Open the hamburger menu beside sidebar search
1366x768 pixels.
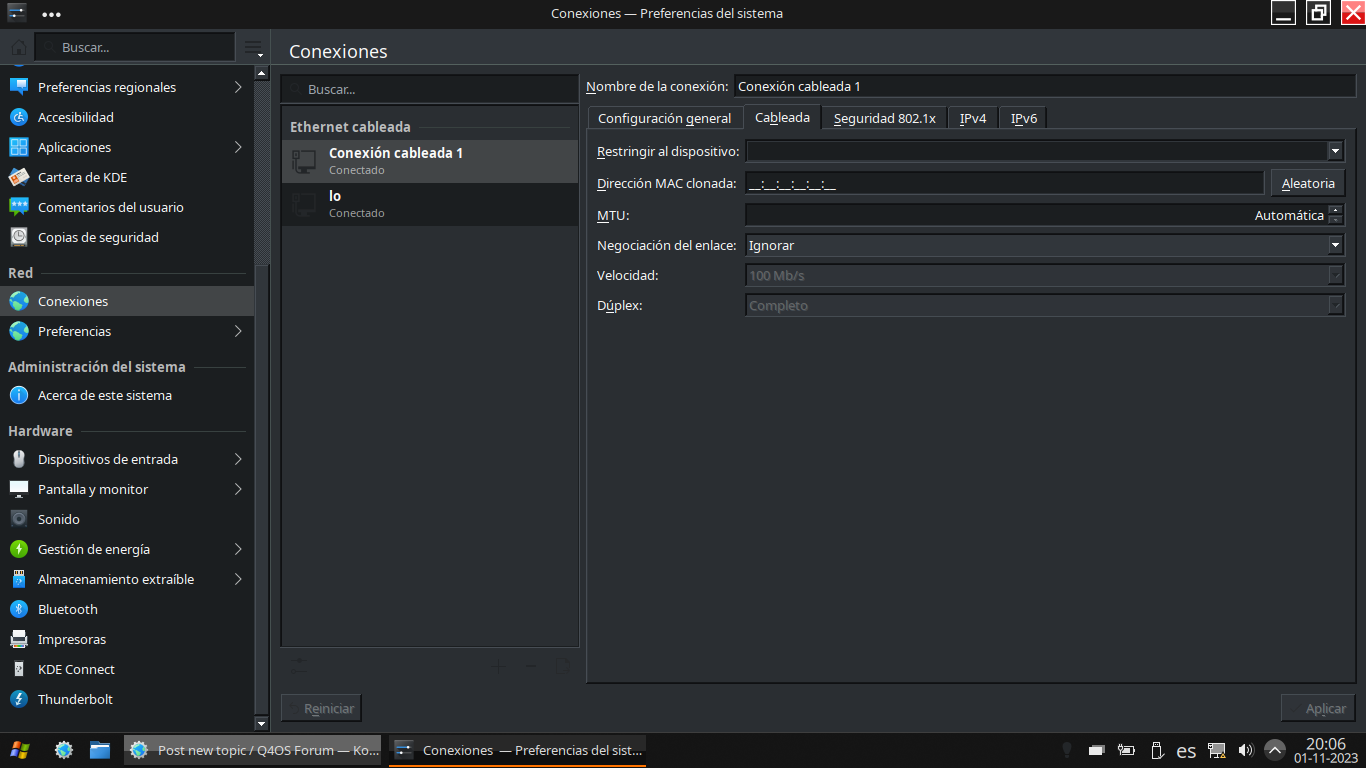click(253, 48)
